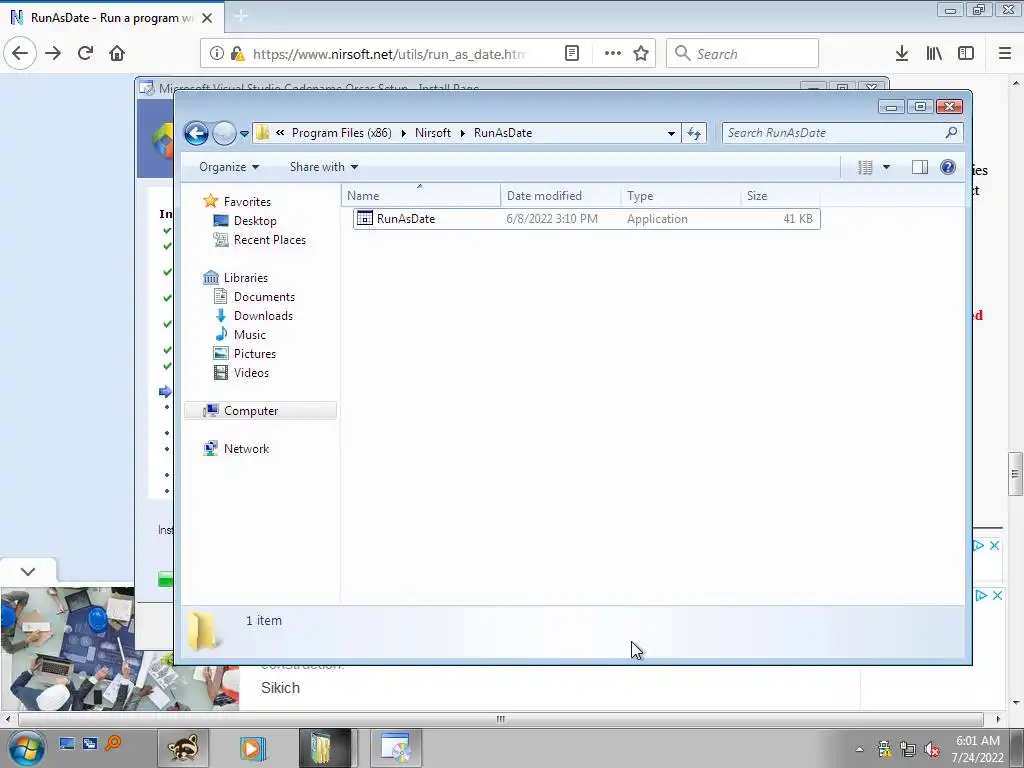This screenshot has height=768, width=1024.
Task: Go forward in the Firefox browser
Action: click(x=53, y=54)
